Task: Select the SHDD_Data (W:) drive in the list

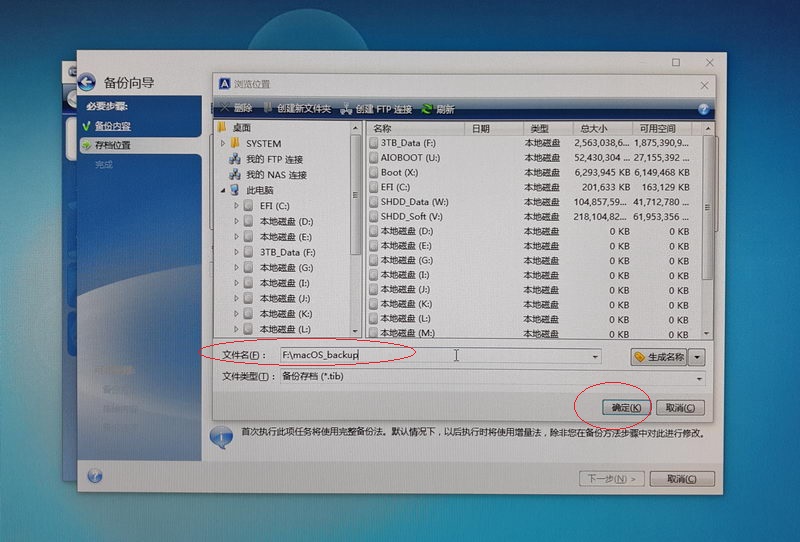Action: (531, 202)
